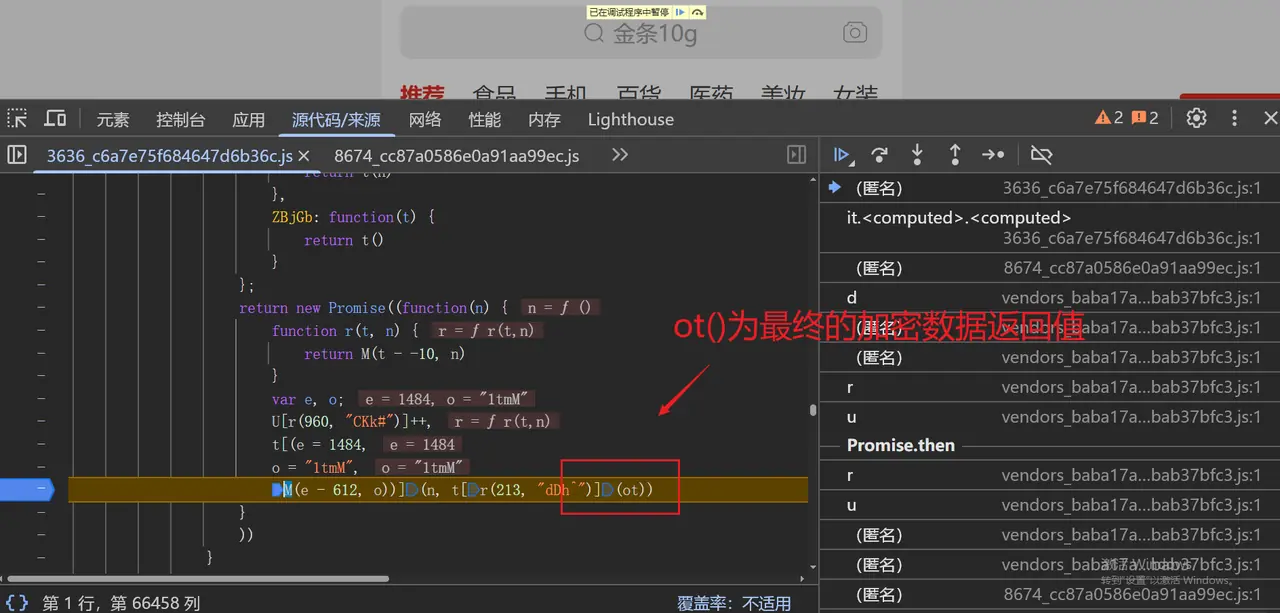Resume script execution in debugger toolbar
This screenshot has width=1280, height=613.
click(x=842, y=155)
